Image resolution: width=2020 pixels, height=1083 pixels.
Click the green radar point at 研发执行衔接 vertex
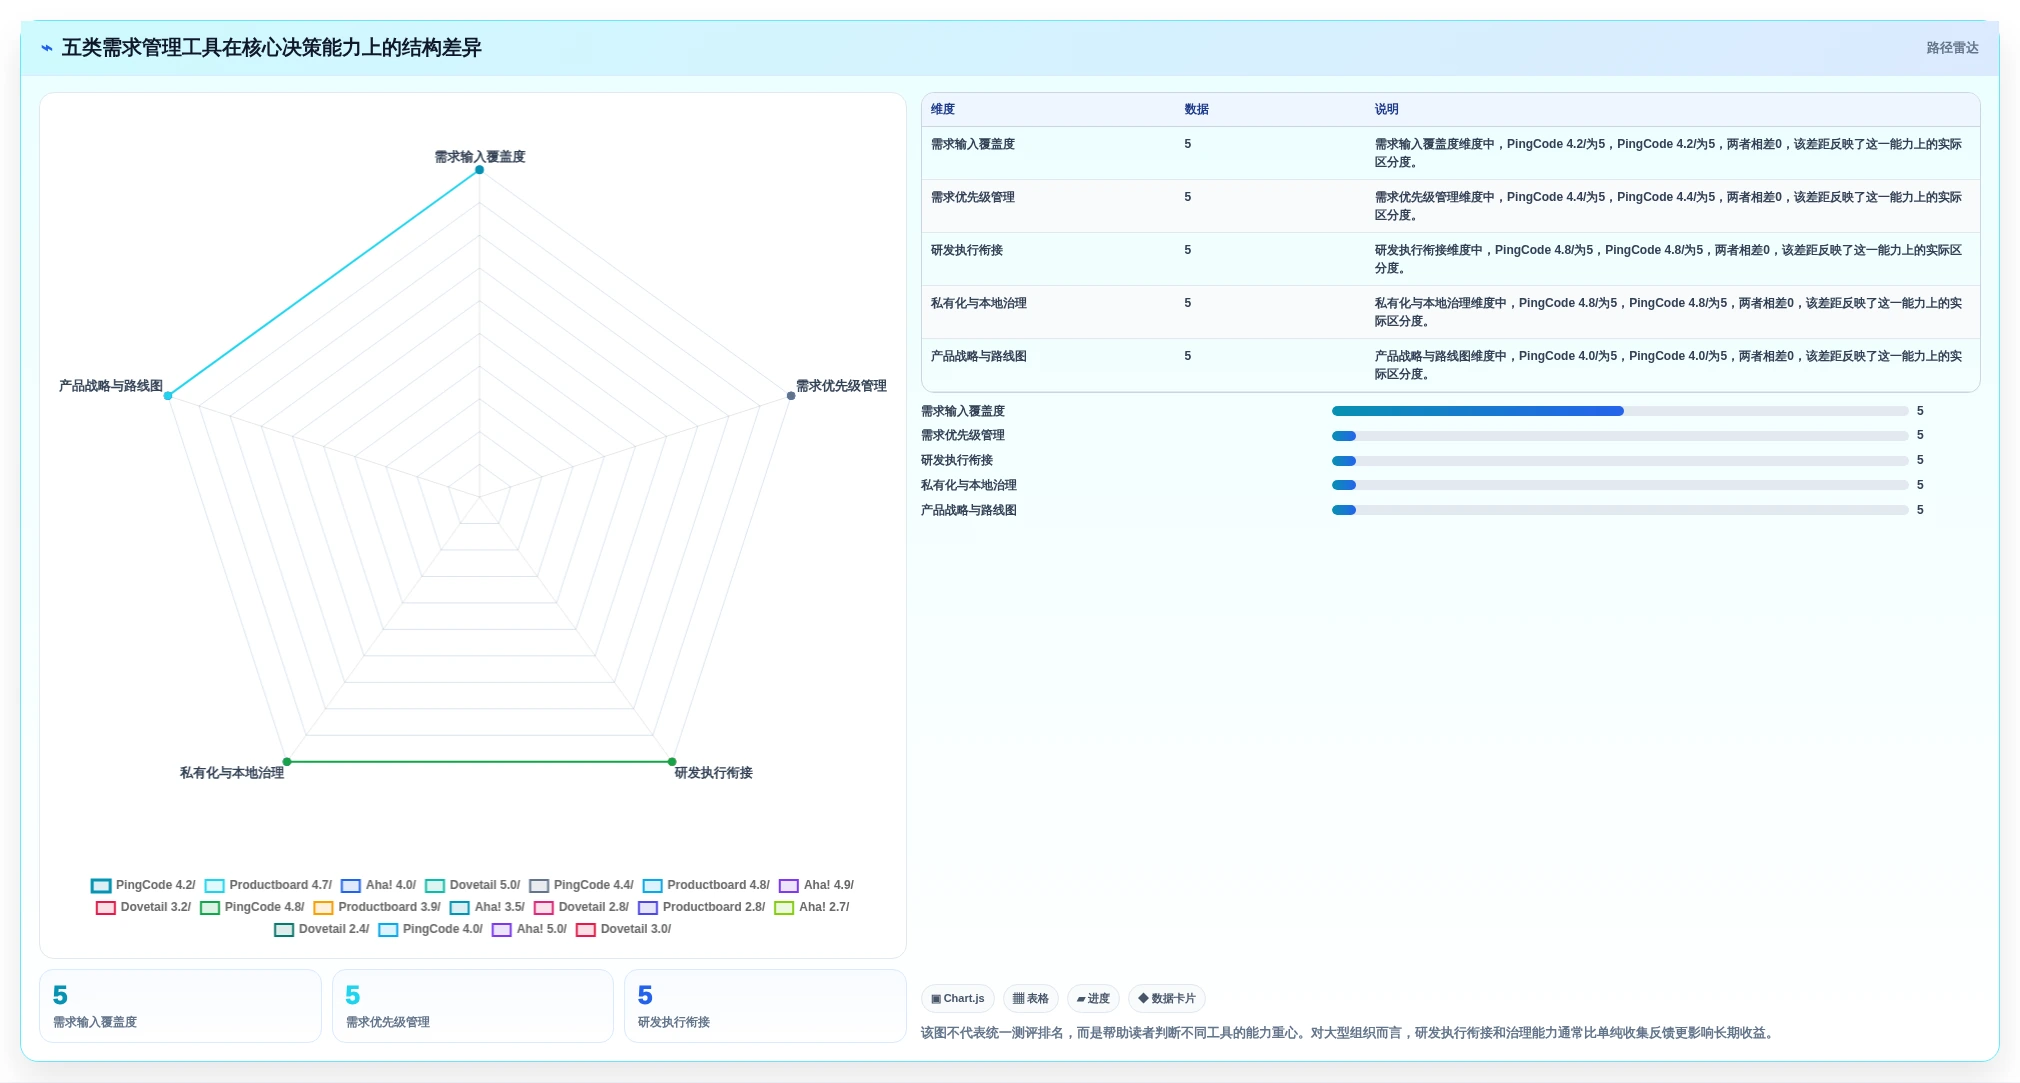[x=672, y=762]
